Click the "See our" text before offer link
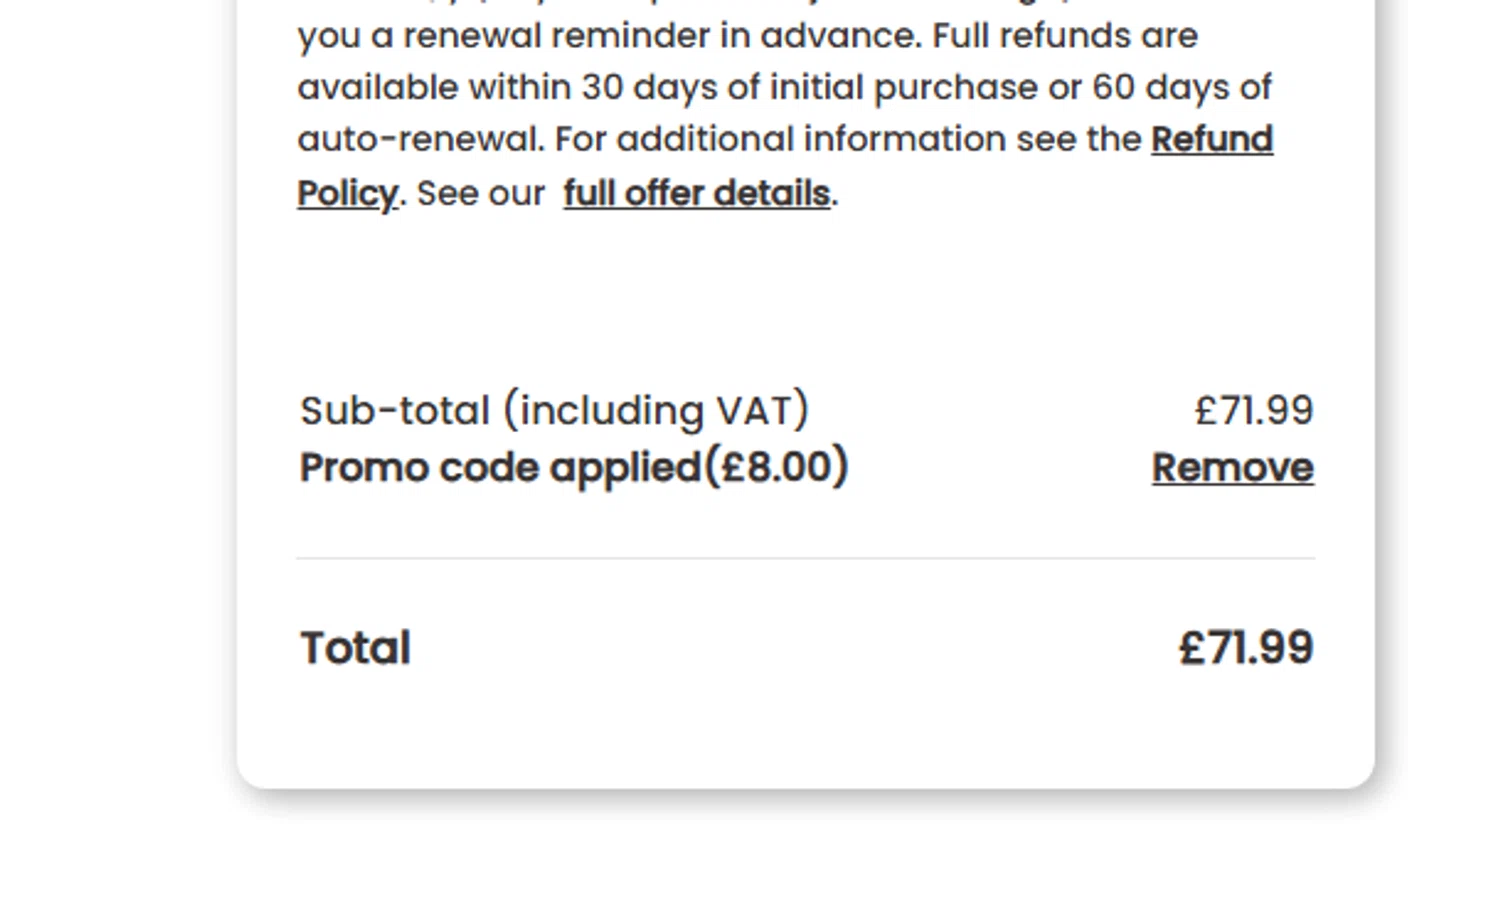Screen dimensions: 1500x911 480,194
